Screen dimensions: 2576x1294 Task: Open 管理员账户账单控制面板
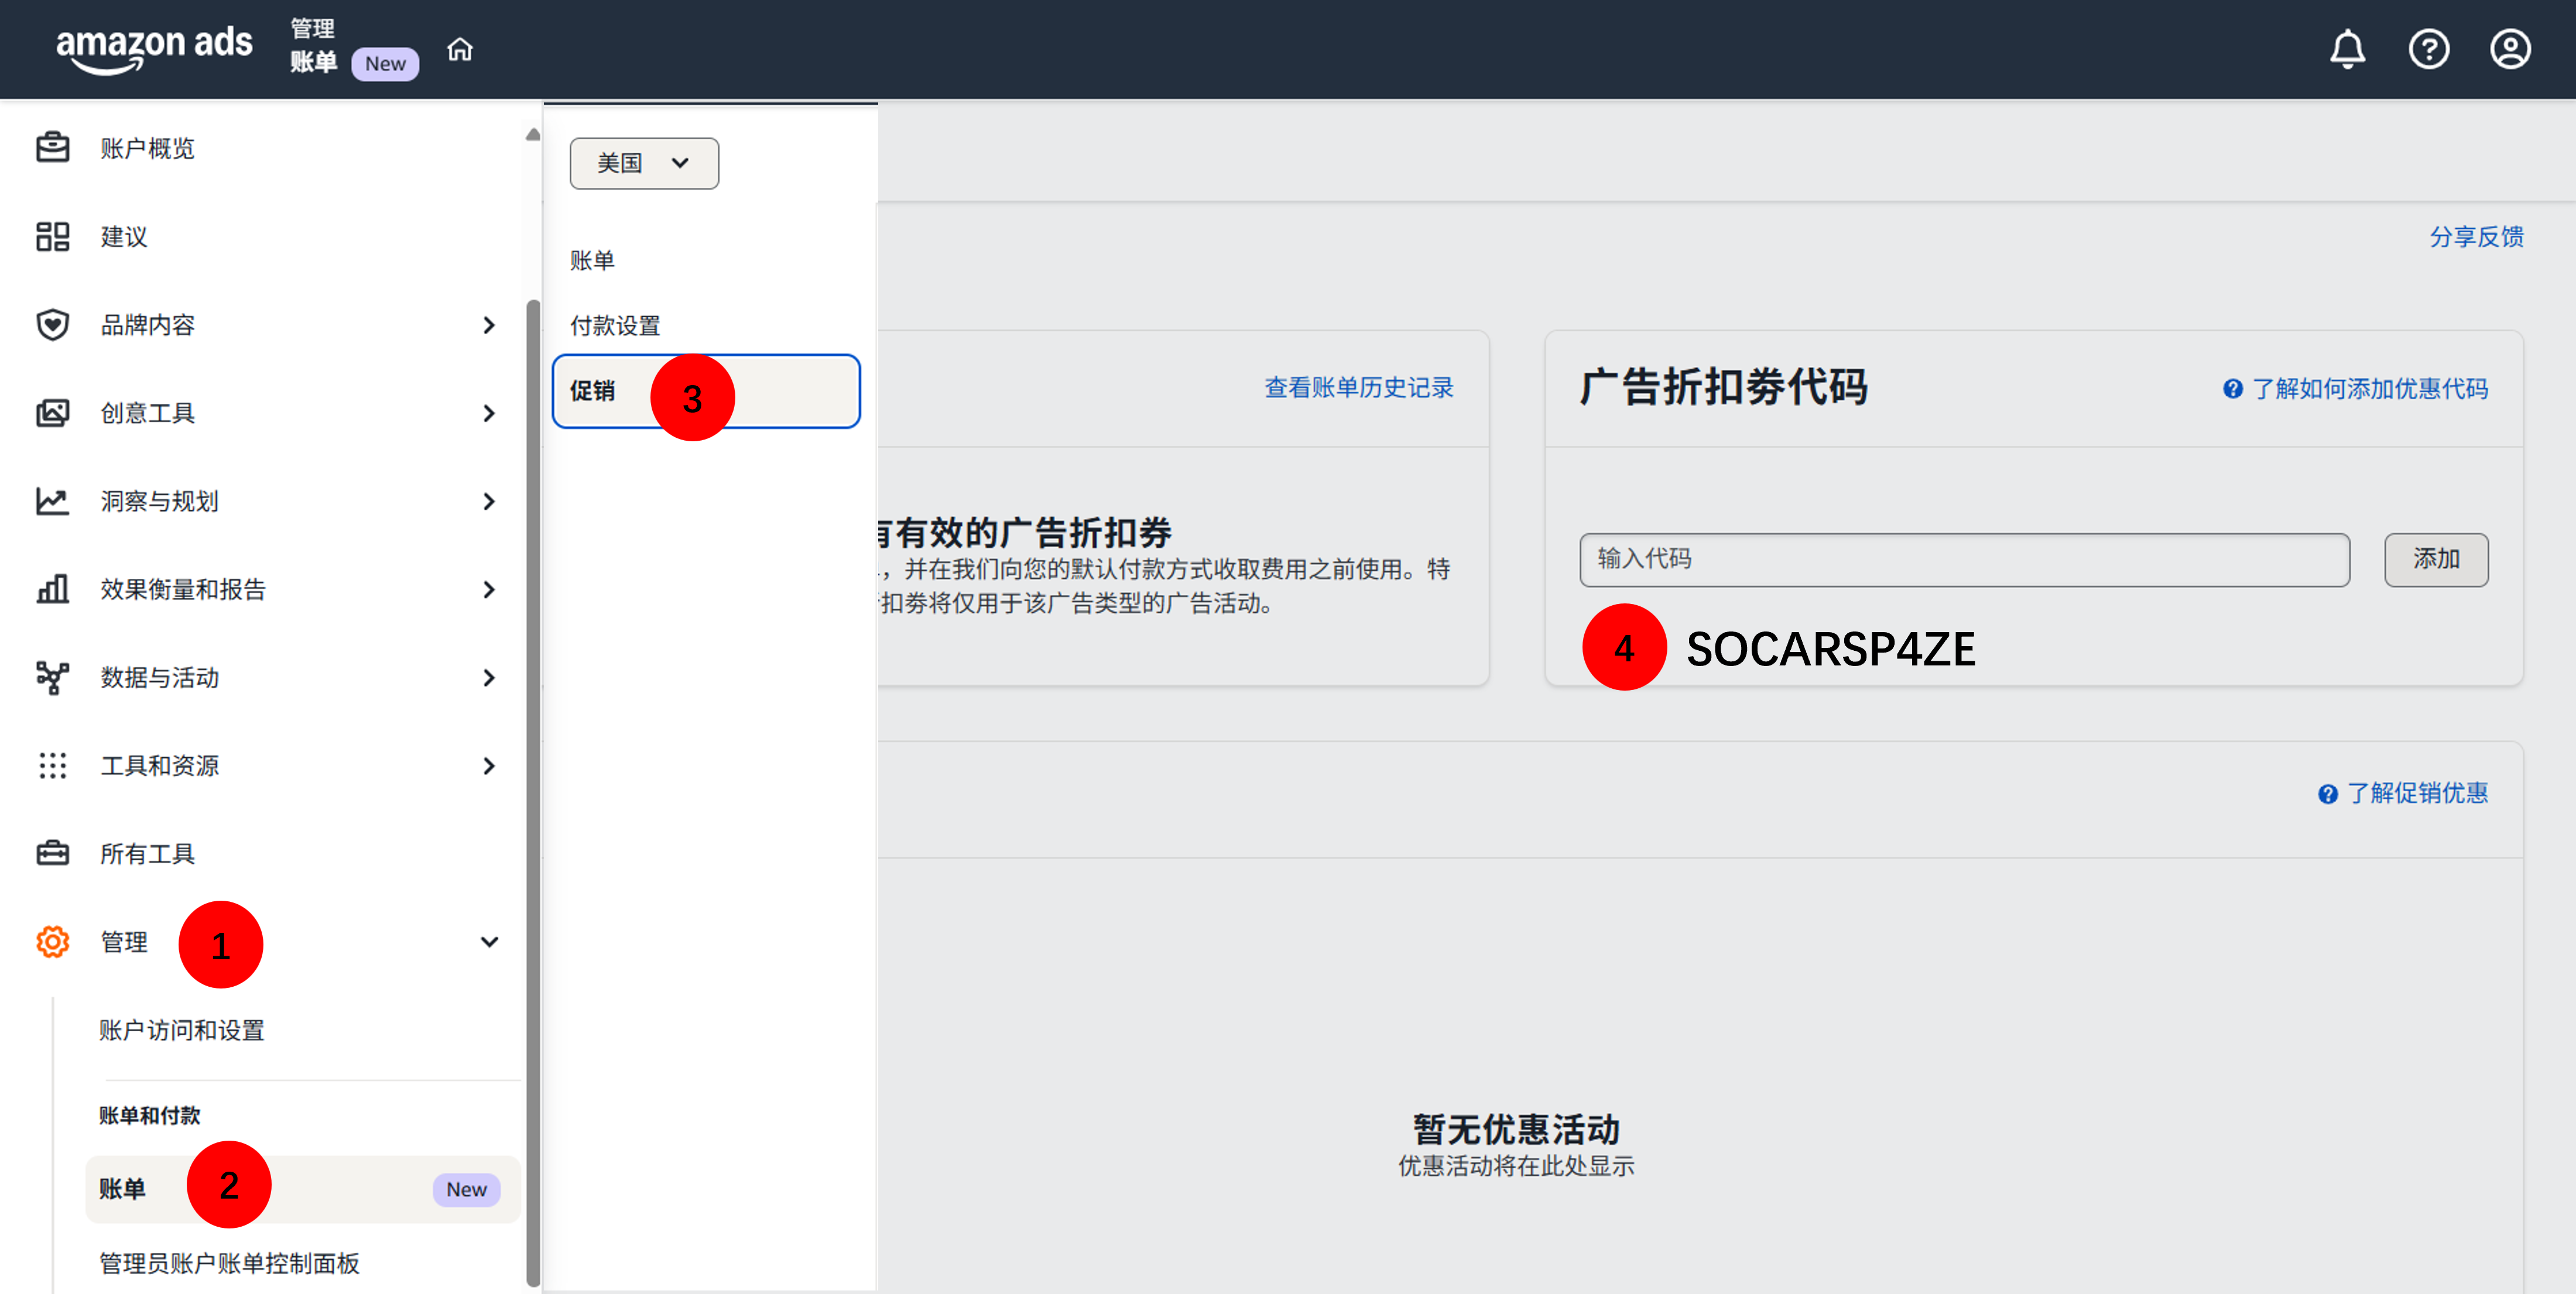tap(229, 1263)
